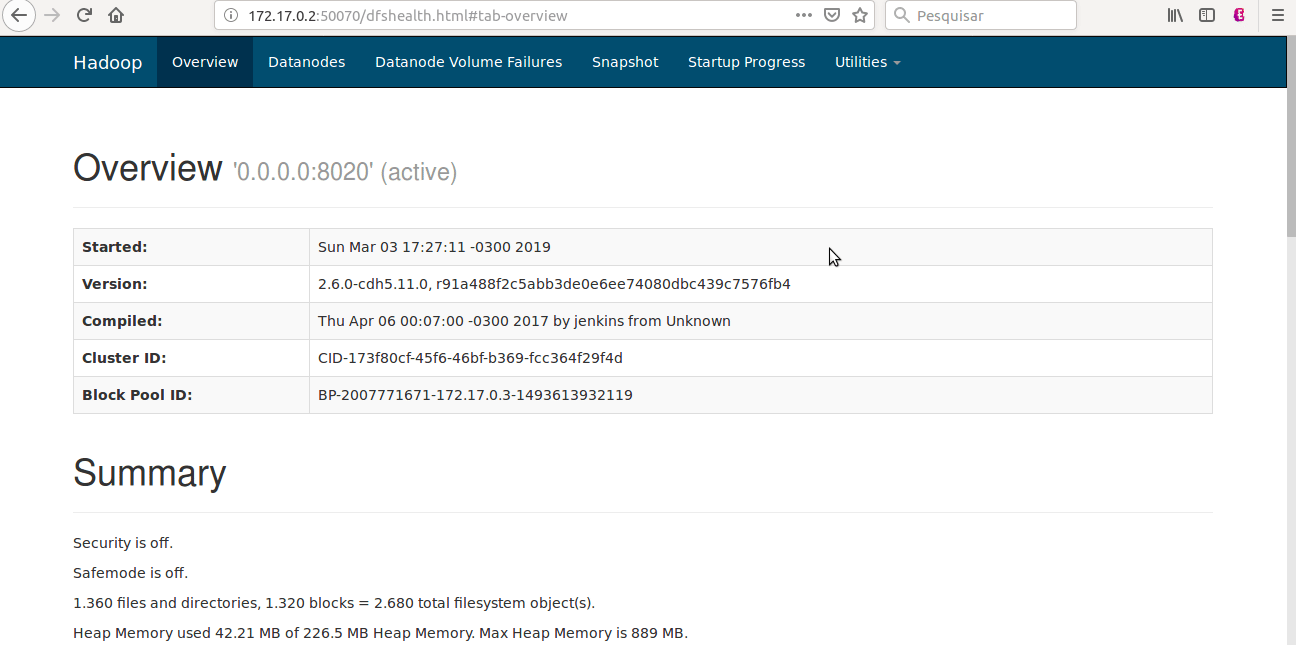Open page actions three-dot menu
This screenshot has width=1296, height=645.
[x=804, y=15]
